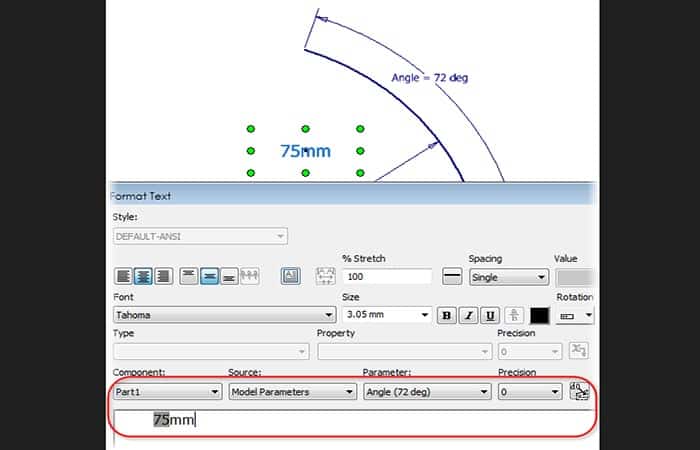Toggle Bold formatting
Screen dimensions: 700x450
[x=446, y=315]
